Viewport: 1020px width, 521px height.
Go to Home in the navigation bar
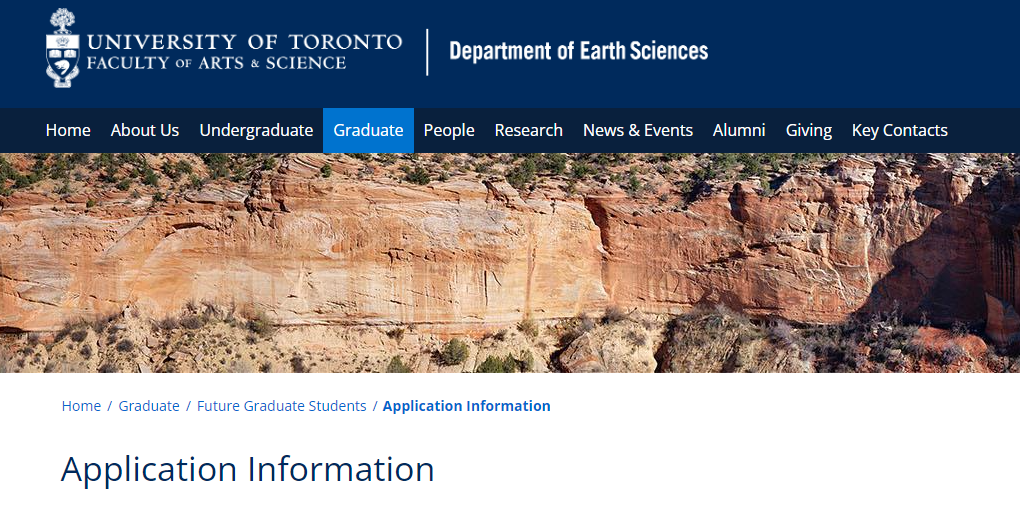click(68, 130)
